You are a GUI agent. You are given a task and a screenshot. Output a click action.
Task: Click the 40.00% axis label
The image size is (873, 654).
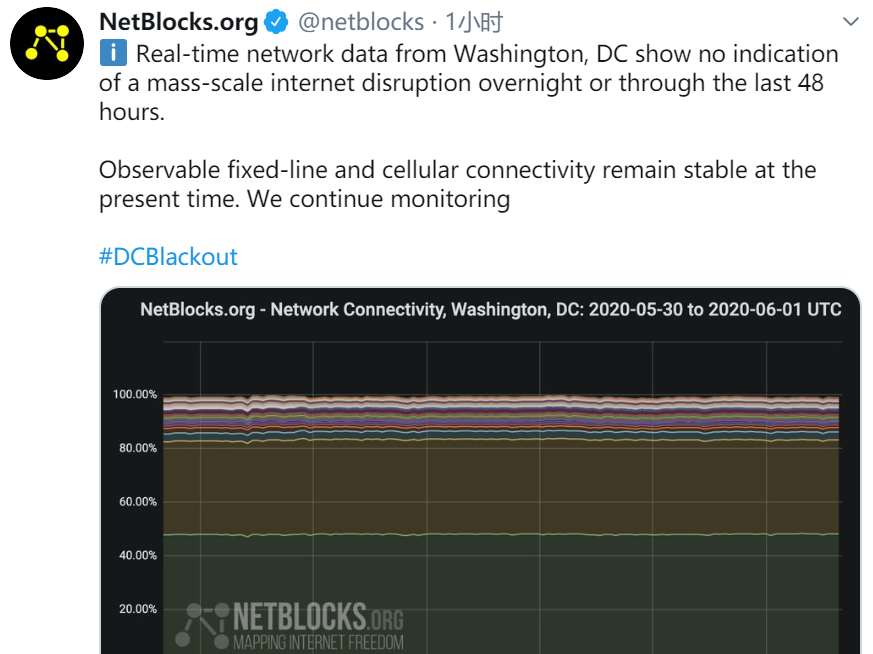click(138, 555)
